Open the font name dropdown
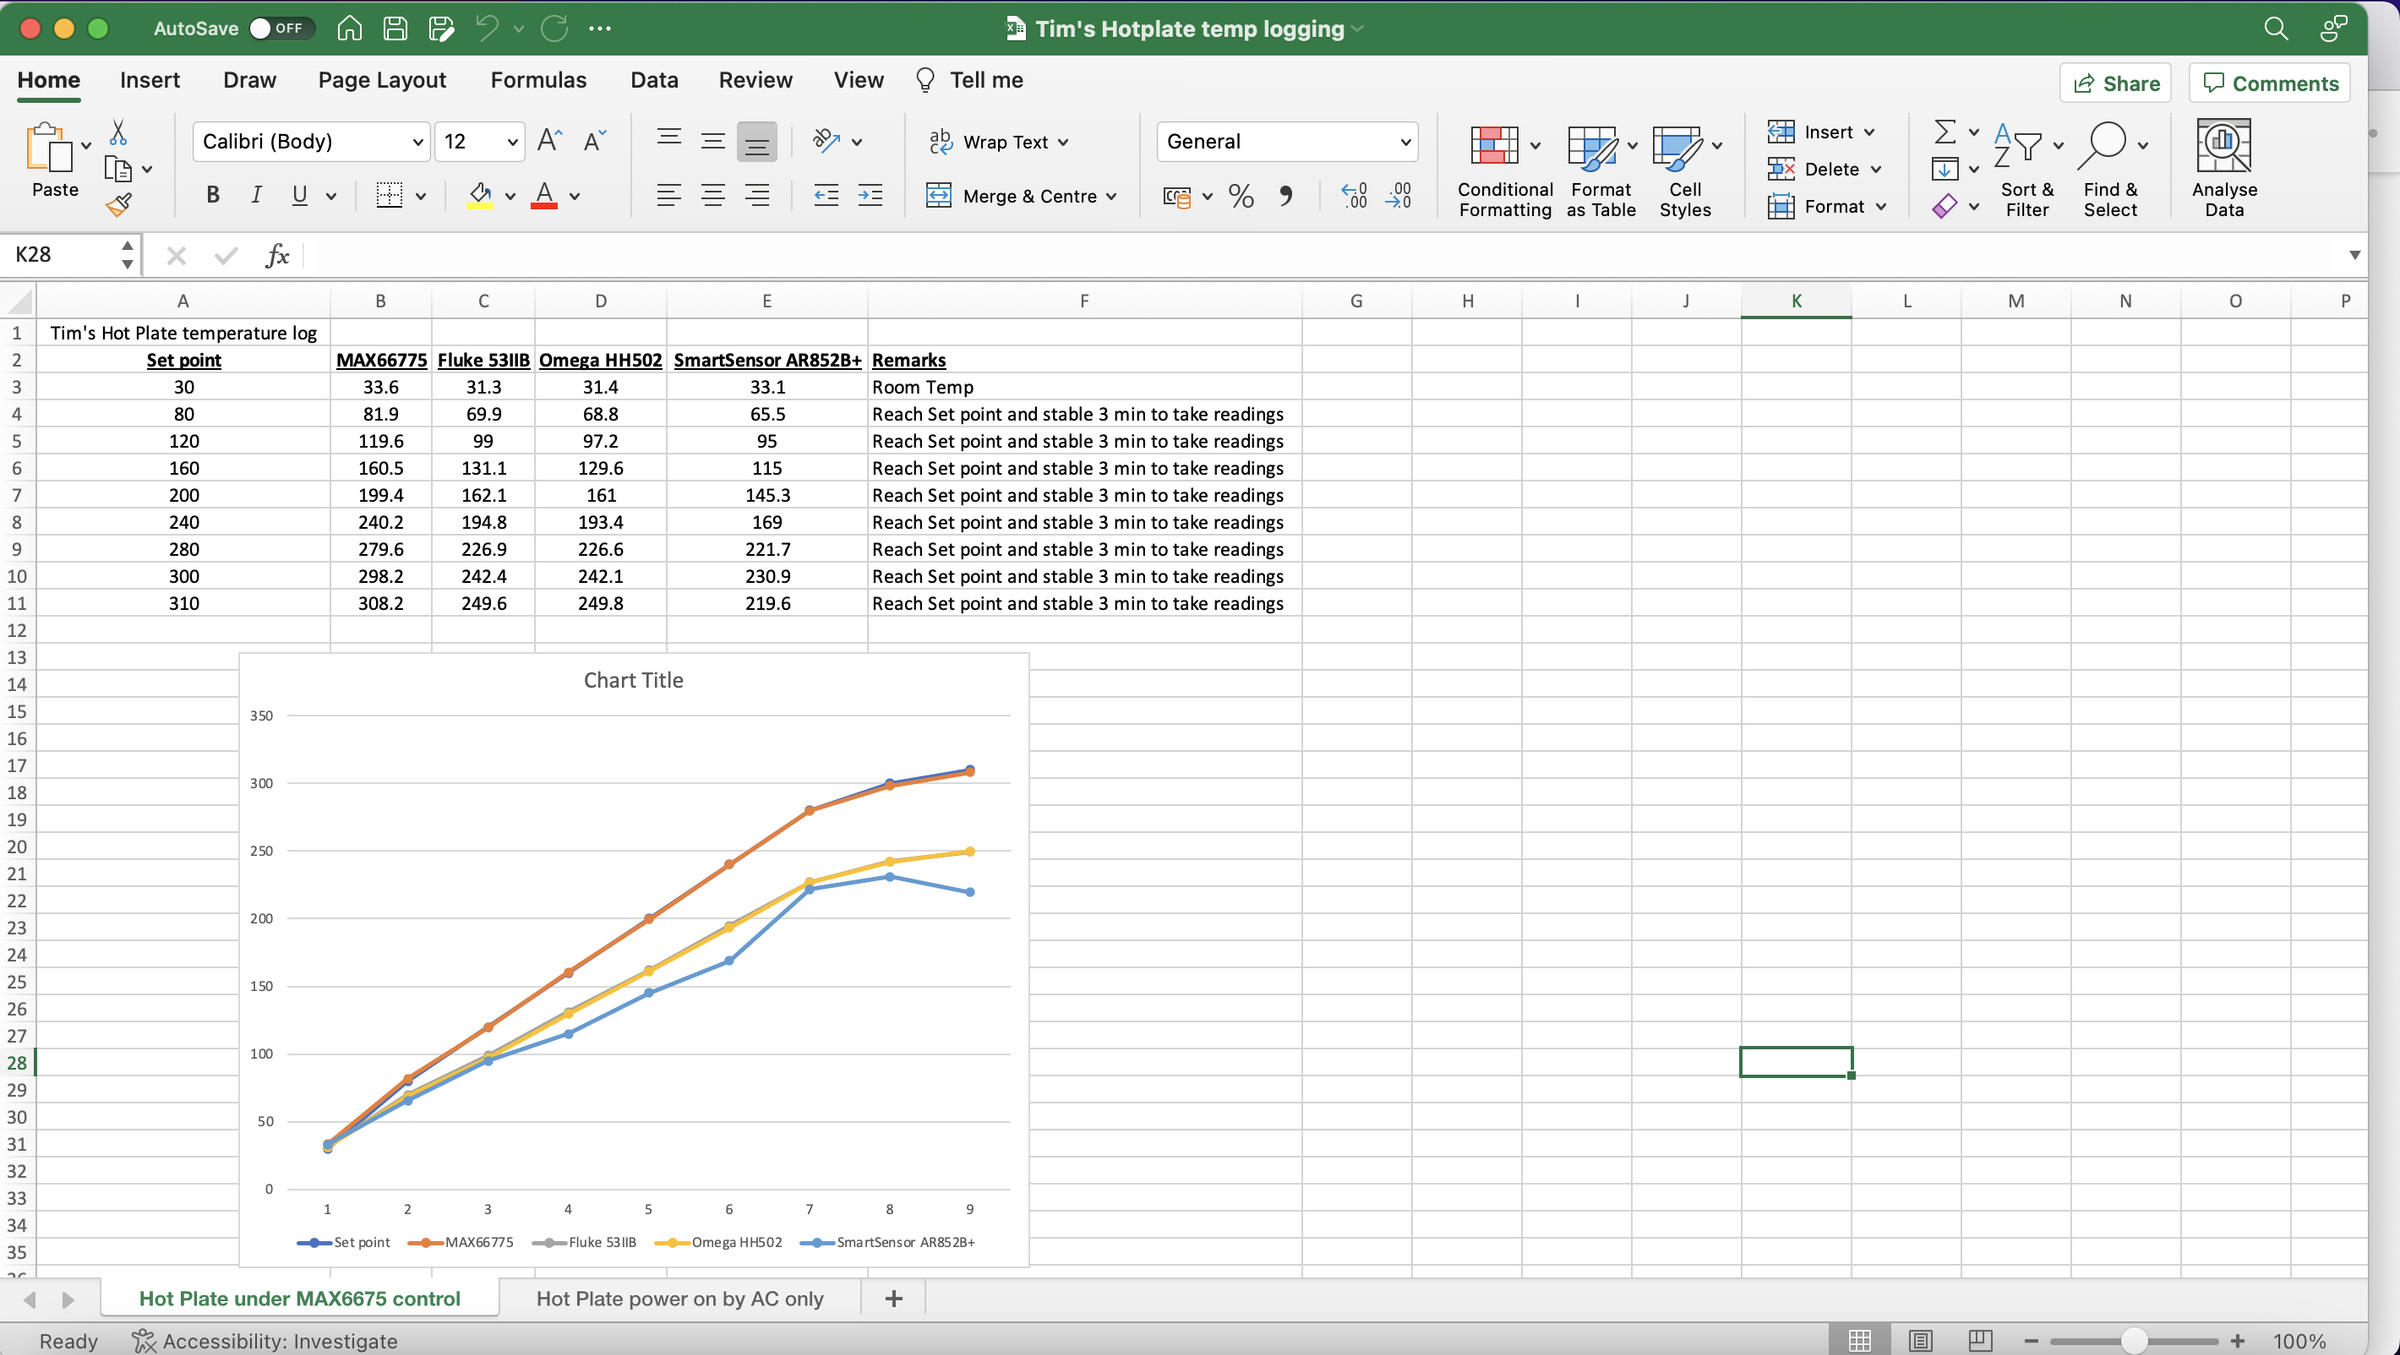Image resolution: width=2400 pixels, height=1355 pixels. 417,142
